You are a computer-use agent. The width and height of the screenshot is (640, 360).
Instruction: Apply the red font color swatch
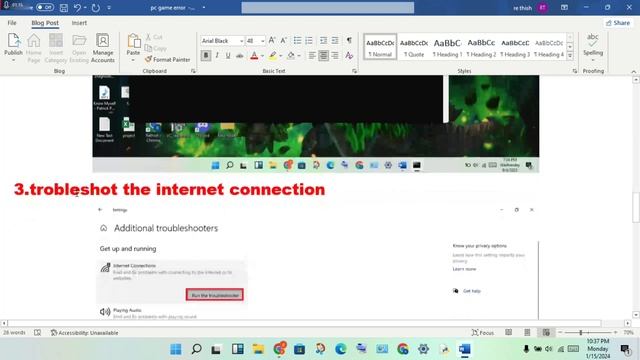point(254,56)
